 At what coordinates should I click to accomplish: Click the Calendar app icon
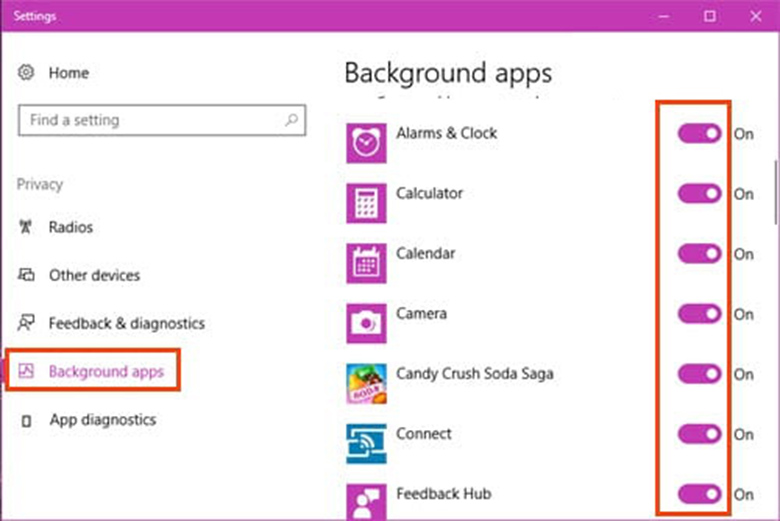point(366,262)
